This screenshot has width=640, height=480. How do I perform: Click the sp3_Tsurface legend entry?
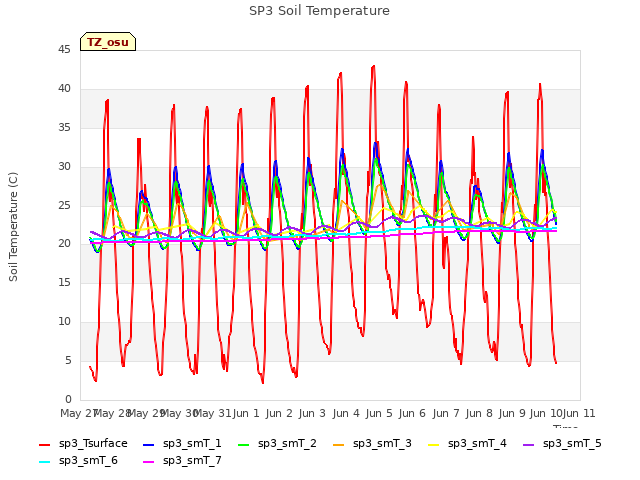tap(84, 444)
